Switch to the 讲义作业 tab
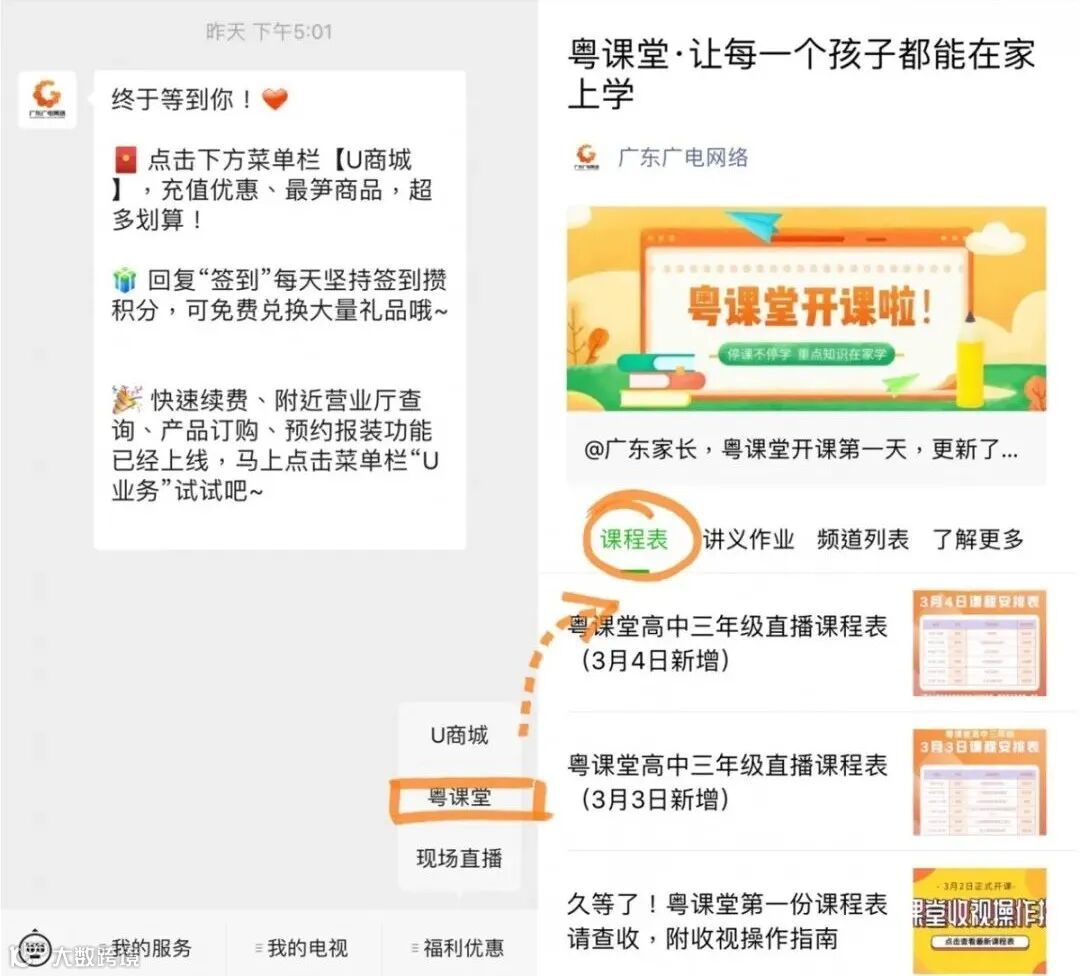 (749, 539)
